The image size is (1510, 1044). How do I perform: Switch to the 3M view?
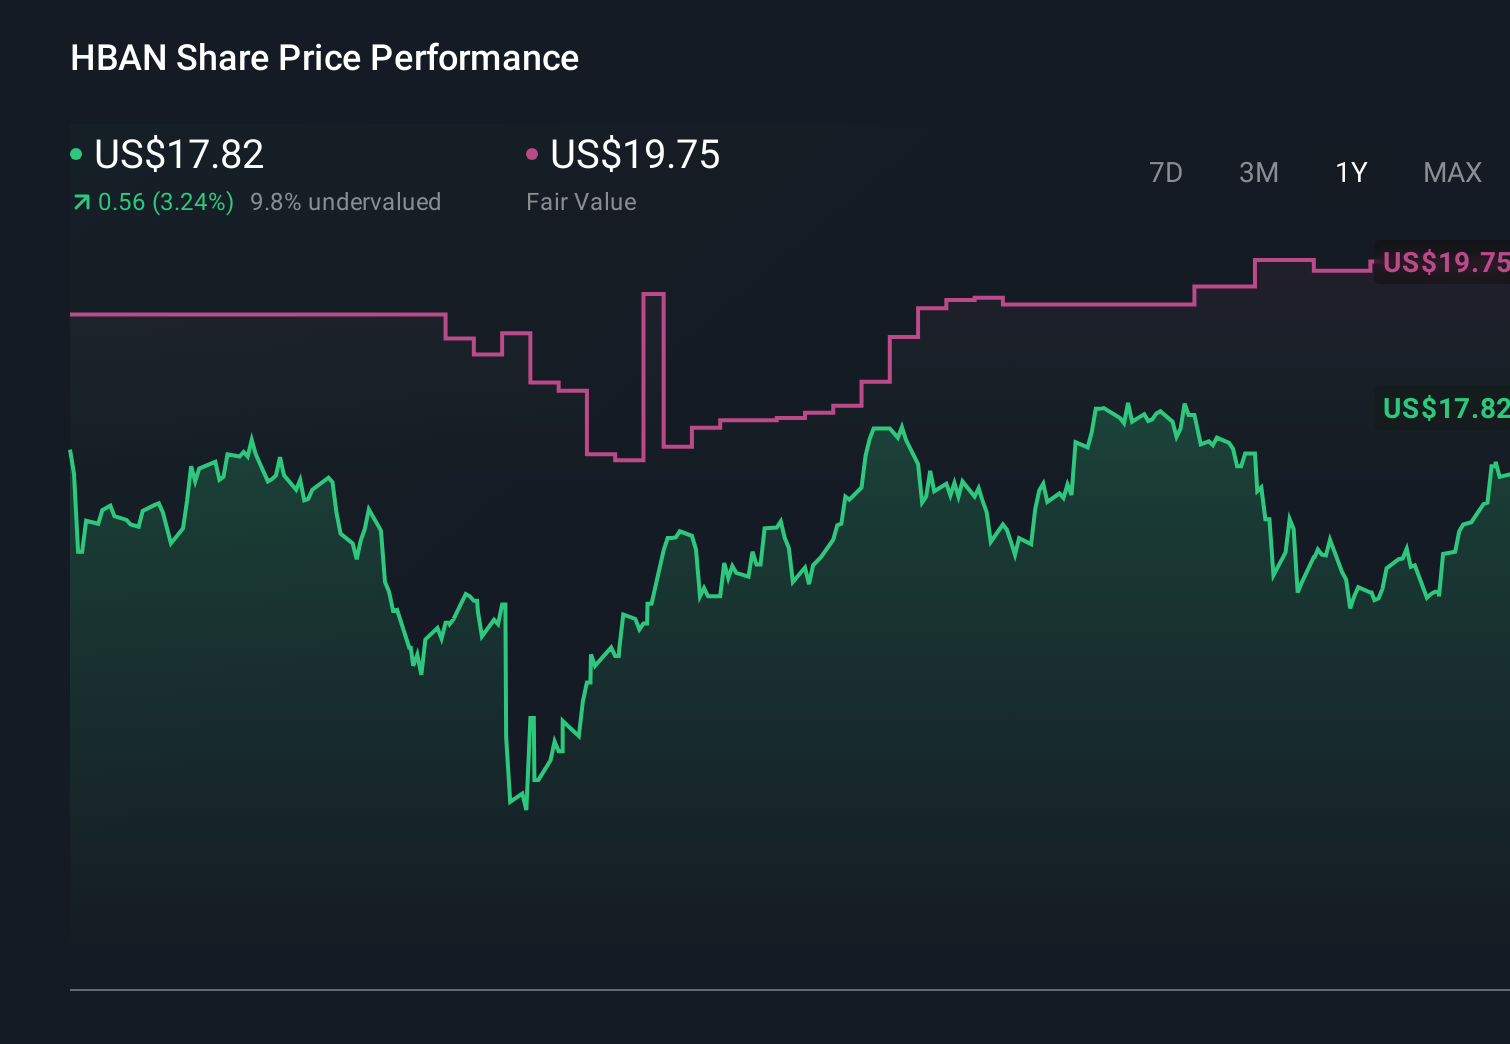(x=1258, y=173)
